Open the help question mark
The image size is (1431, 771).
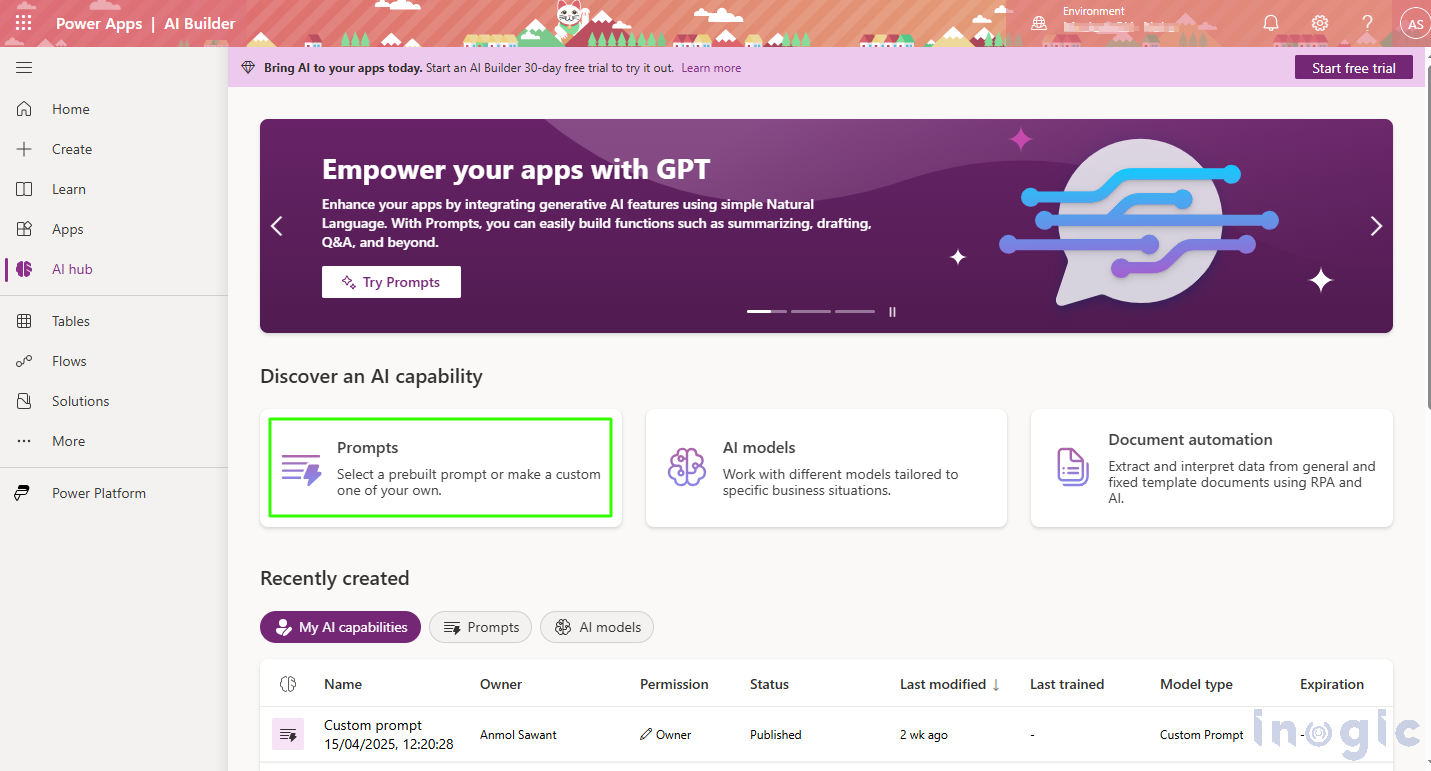1368,23
